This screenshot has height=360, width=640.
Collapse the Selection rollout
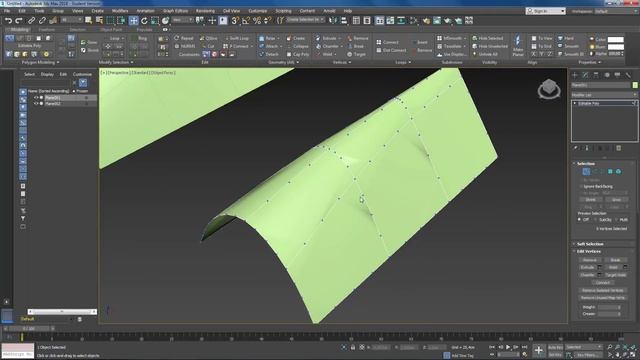[x=586, y=163]
